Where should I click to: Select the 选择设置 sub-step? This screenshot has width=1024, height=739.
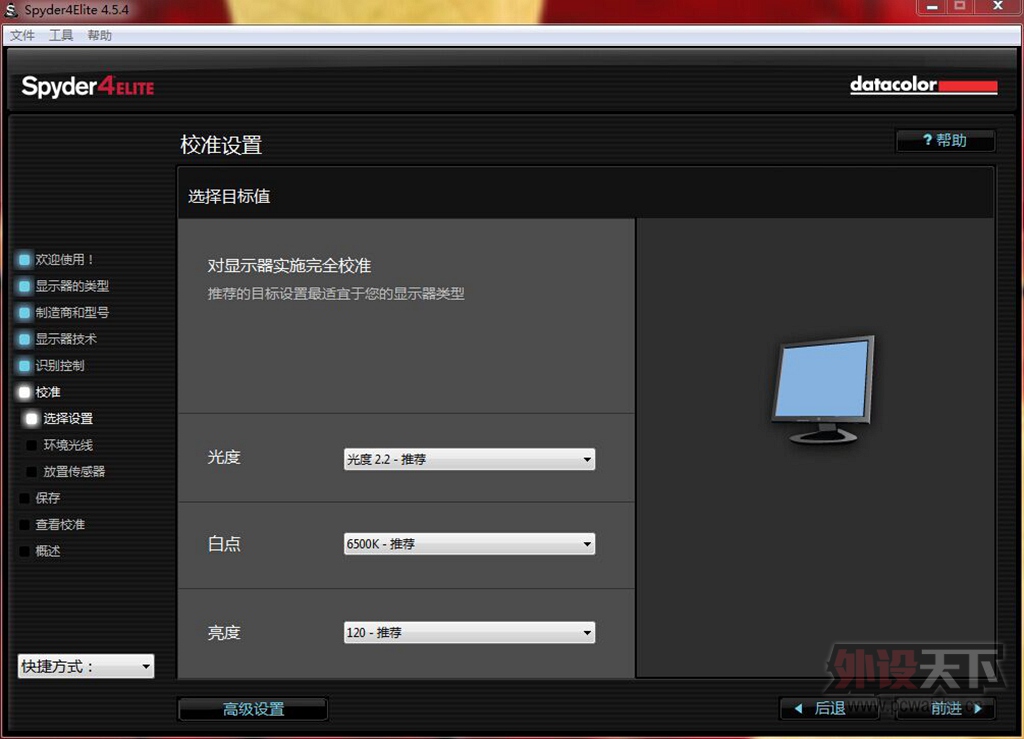click(x=68, y=418)
